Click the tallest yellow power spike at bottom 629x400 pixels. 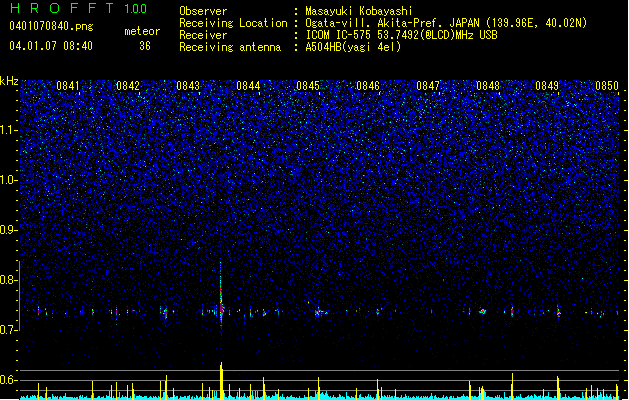point(221,380)
